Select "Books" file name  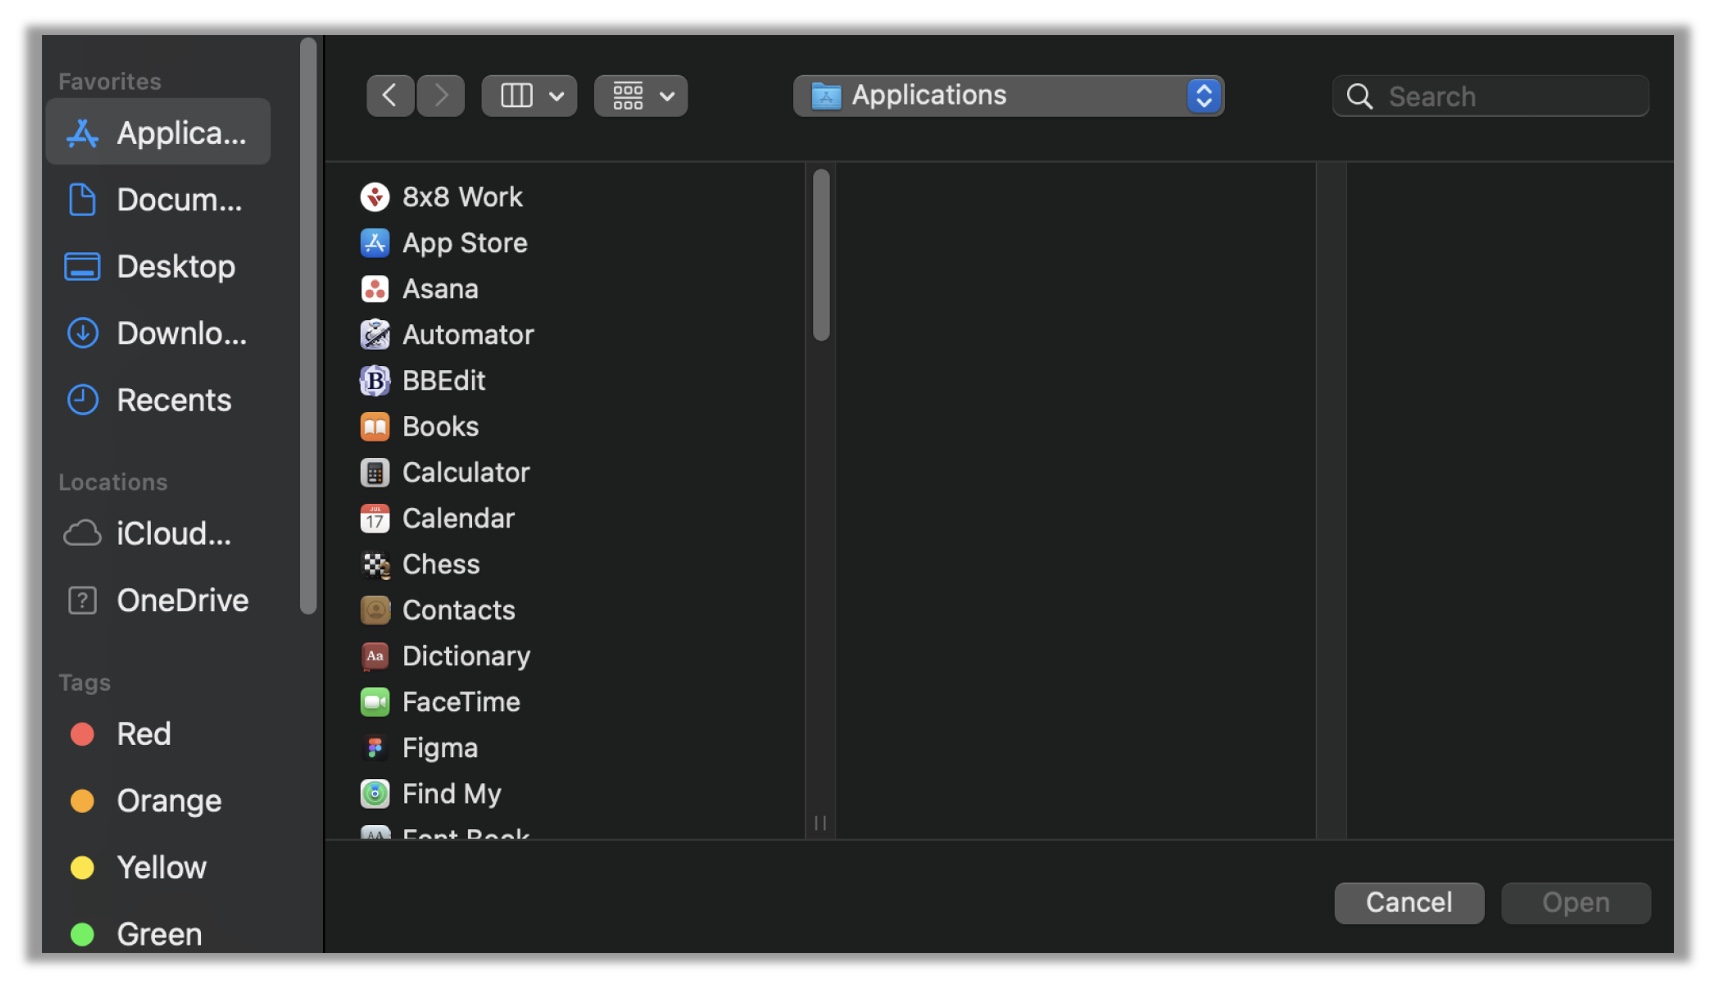click(x=441, y=427)
